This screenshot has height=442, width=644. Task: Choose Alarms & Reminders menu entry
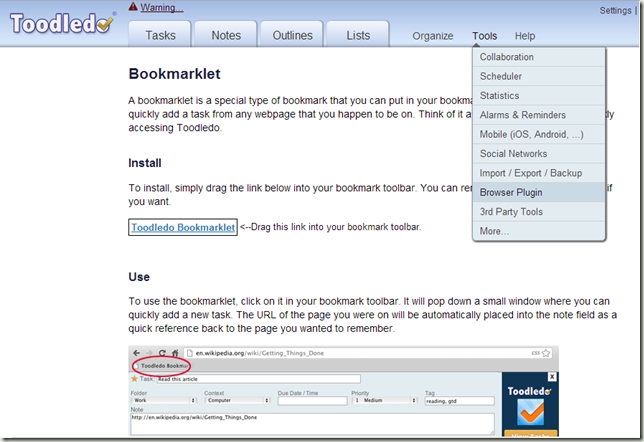[x=539, y=115]
